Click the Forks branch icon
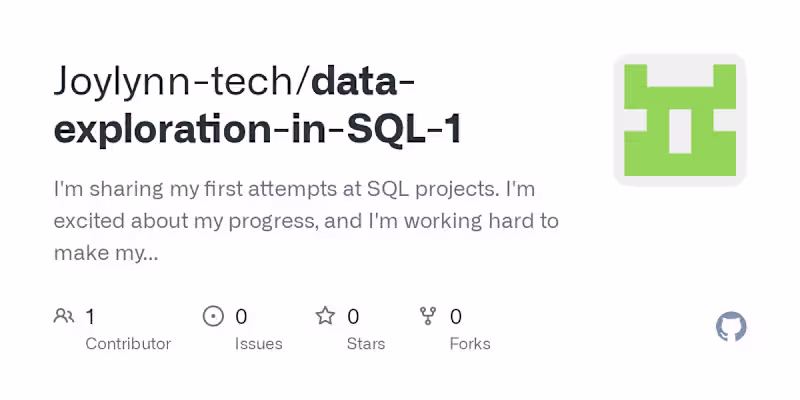 pos(429,317)
